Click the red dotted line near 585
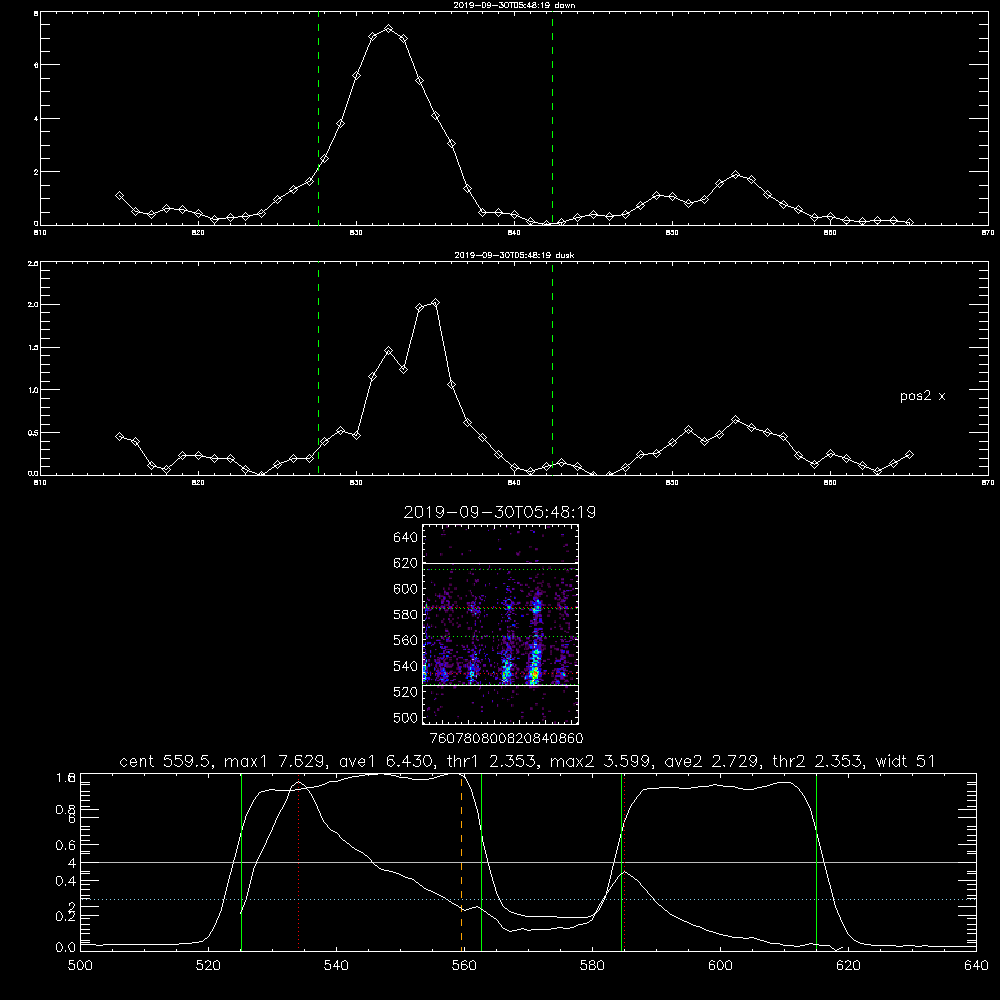Viewport: 1000px width, 1000px height. click(x=624, y=862)
